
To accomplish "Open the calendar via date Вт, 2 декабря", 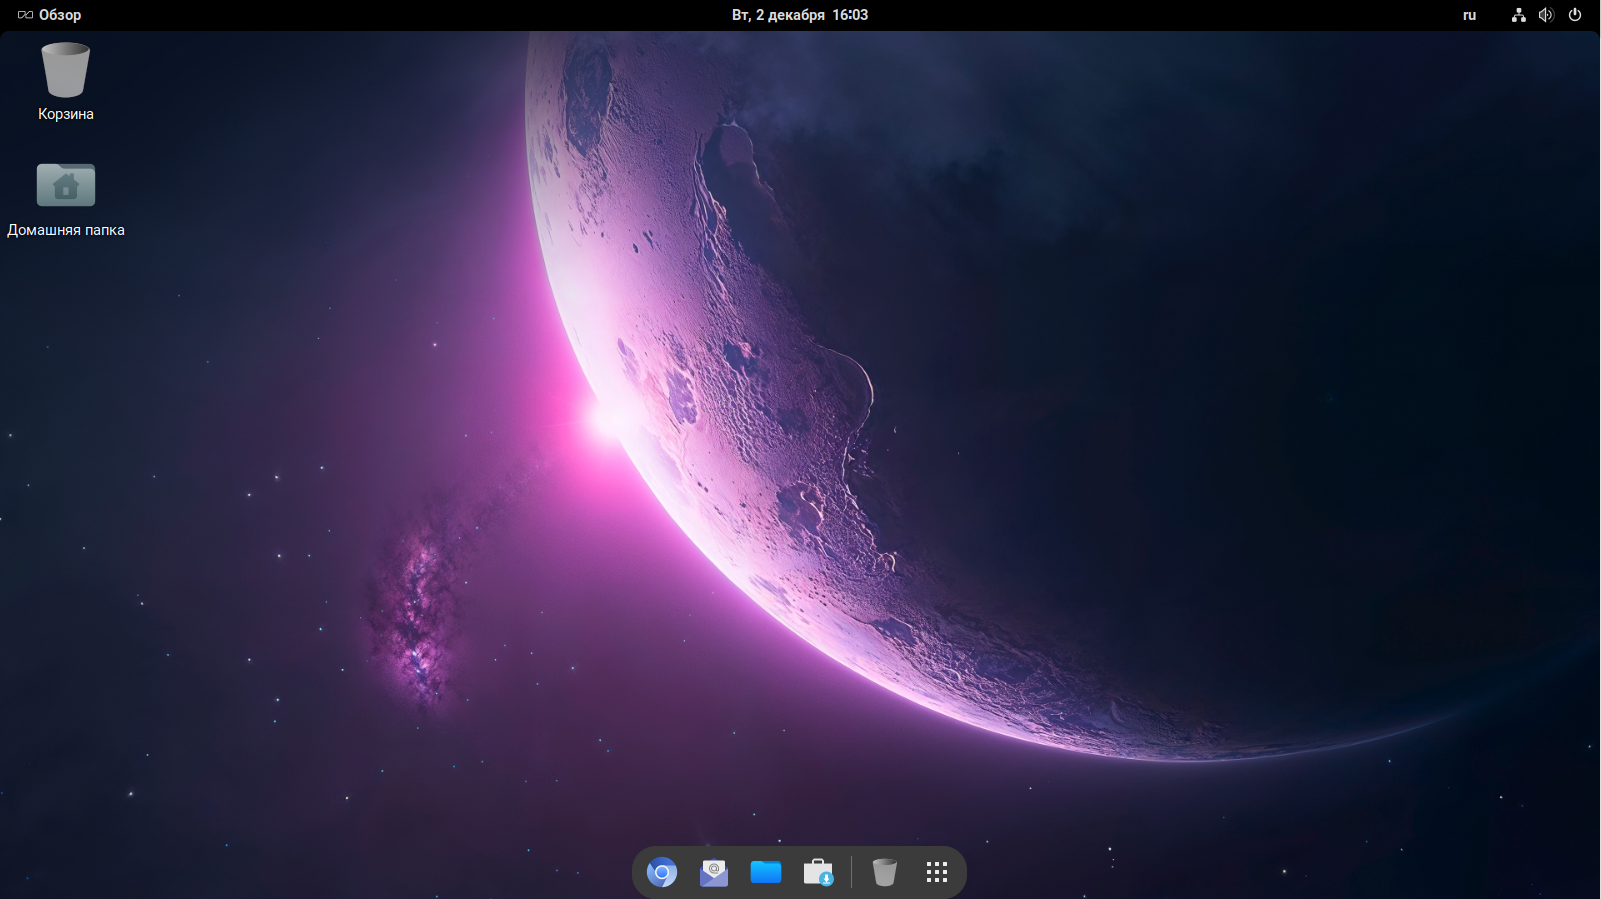I will click(778, 15).
